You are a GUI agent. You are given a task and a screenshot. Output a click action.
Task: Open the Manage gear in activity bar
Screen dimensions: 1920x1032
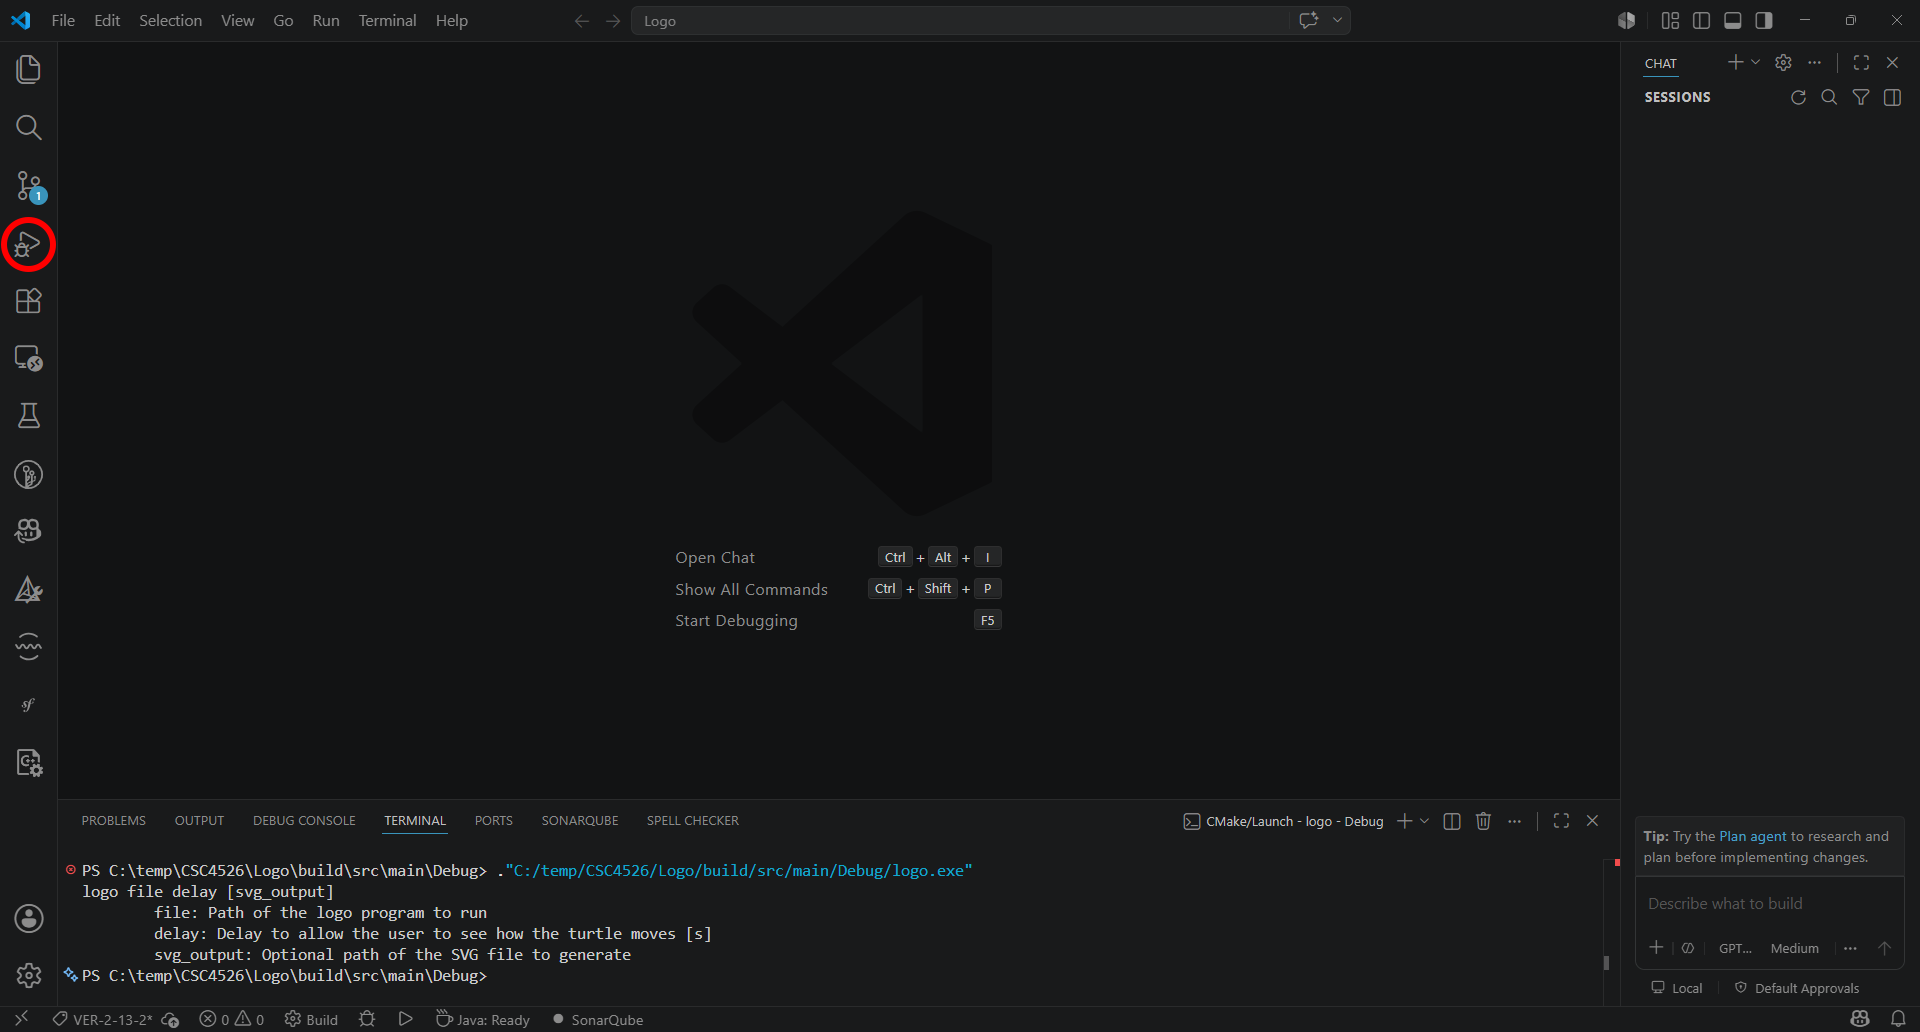click(28, 975)
